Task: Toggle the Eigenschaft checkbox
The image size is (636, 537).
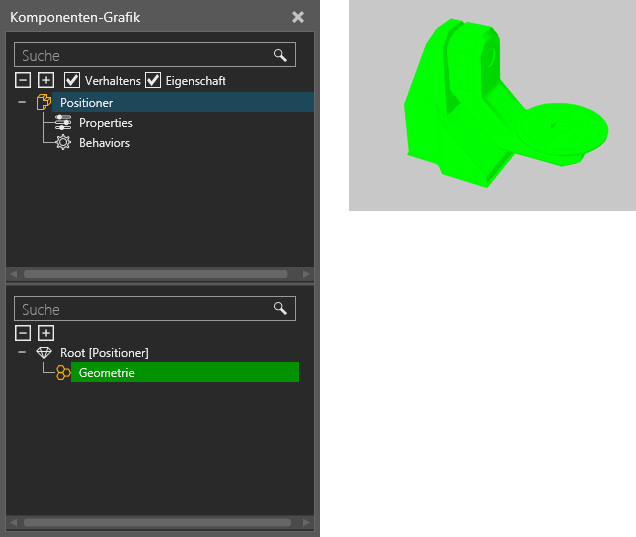Action: click(153, 80)
